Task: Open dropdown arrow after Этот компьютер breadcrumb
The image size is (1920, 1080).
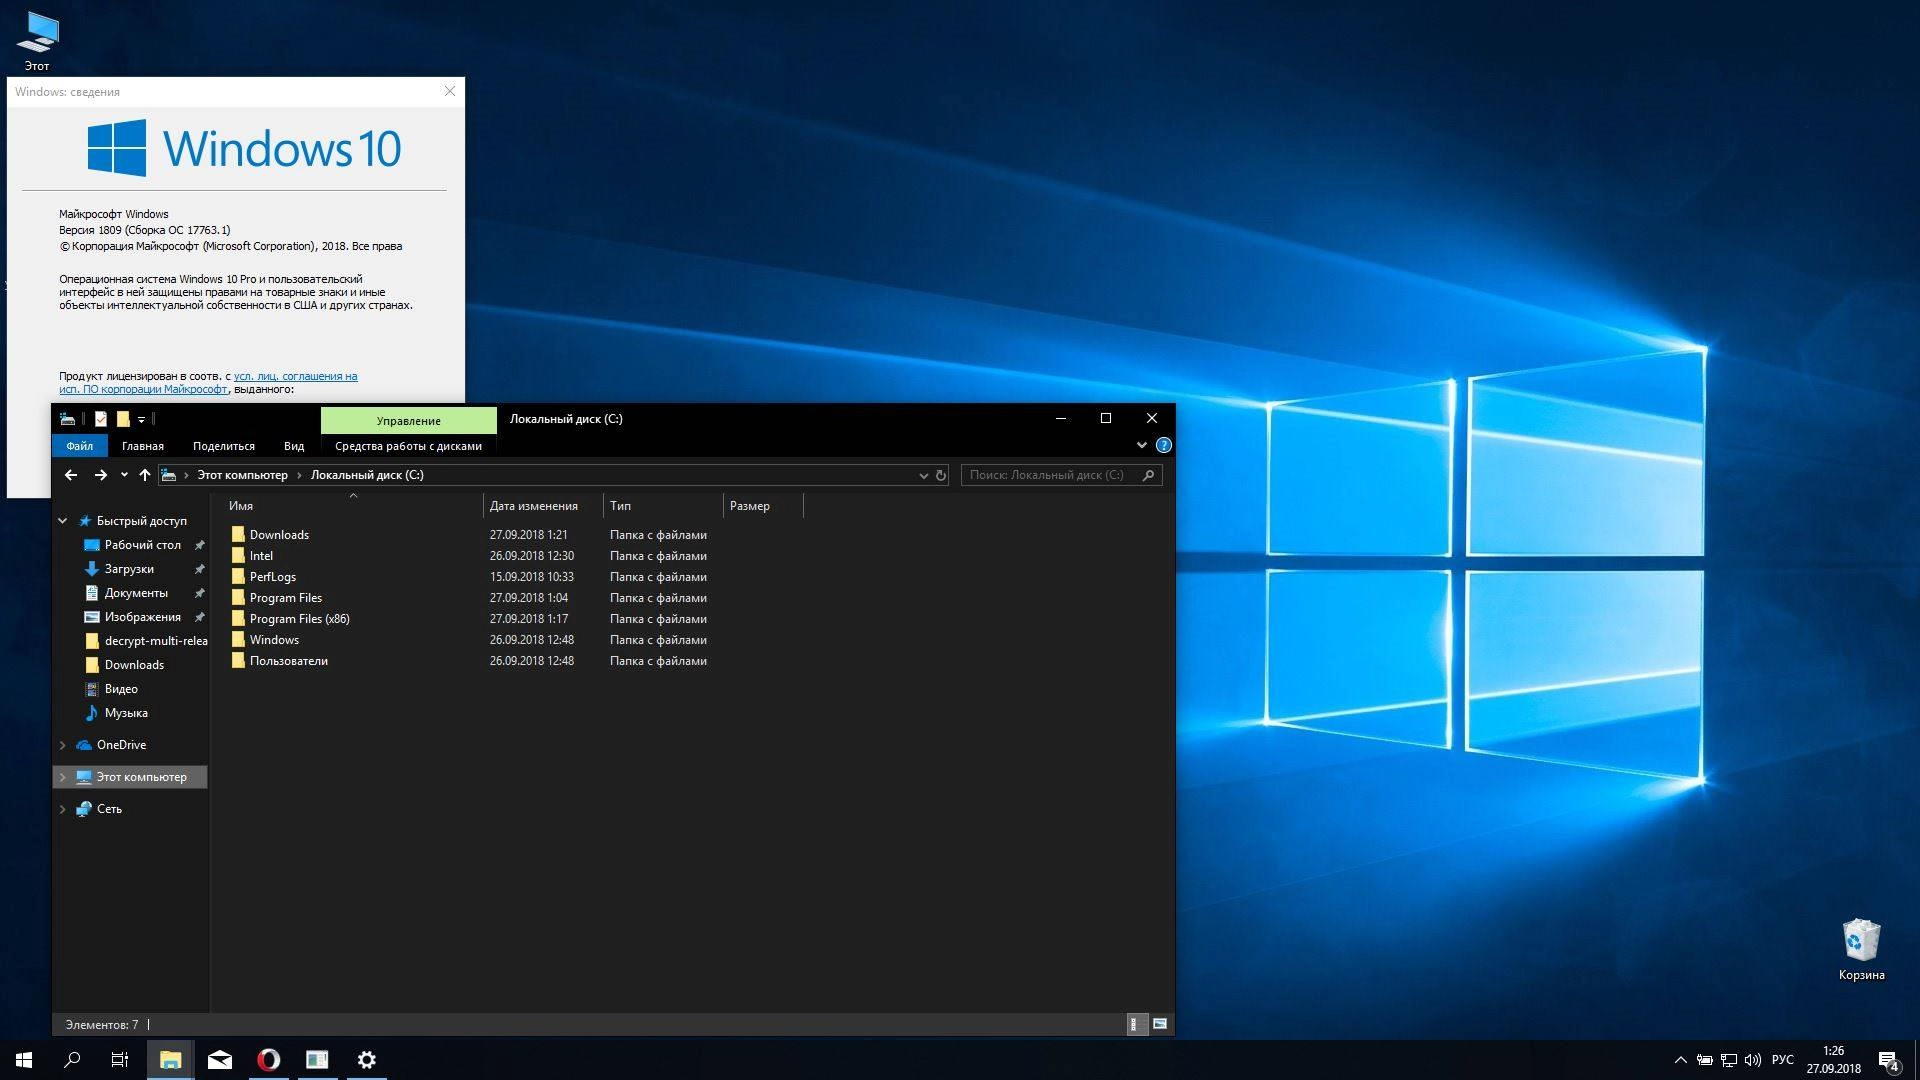Action: pyautogui.click(x=299, y=475)
